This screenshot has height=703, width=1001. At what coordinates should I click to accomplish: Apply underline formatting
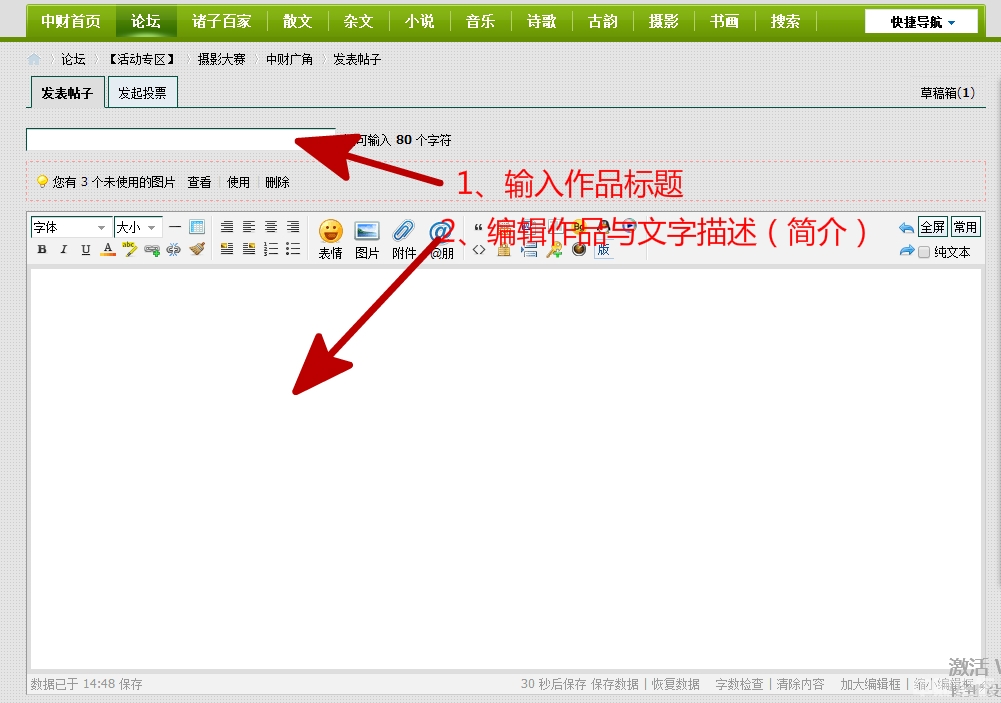[x=85, y=250]
